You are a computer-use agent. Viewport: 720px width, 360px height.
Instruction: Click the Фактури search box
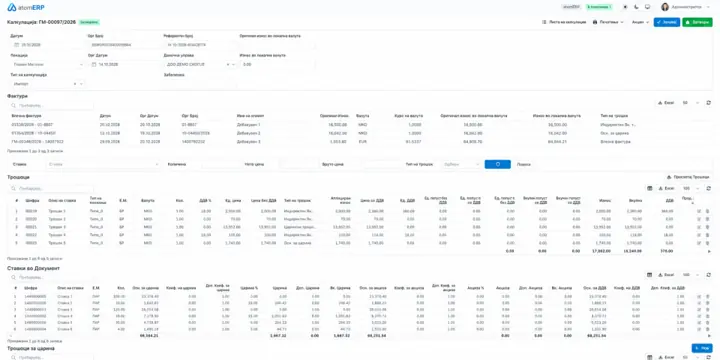point(51,106)
